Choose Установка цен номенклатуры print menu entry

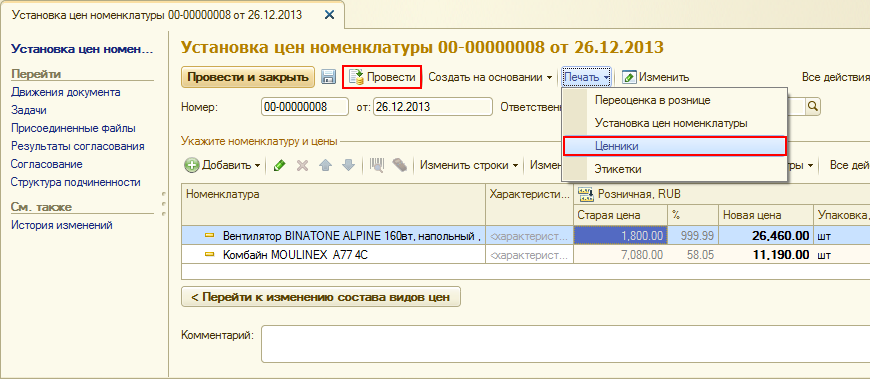click(x=675, y=123)
